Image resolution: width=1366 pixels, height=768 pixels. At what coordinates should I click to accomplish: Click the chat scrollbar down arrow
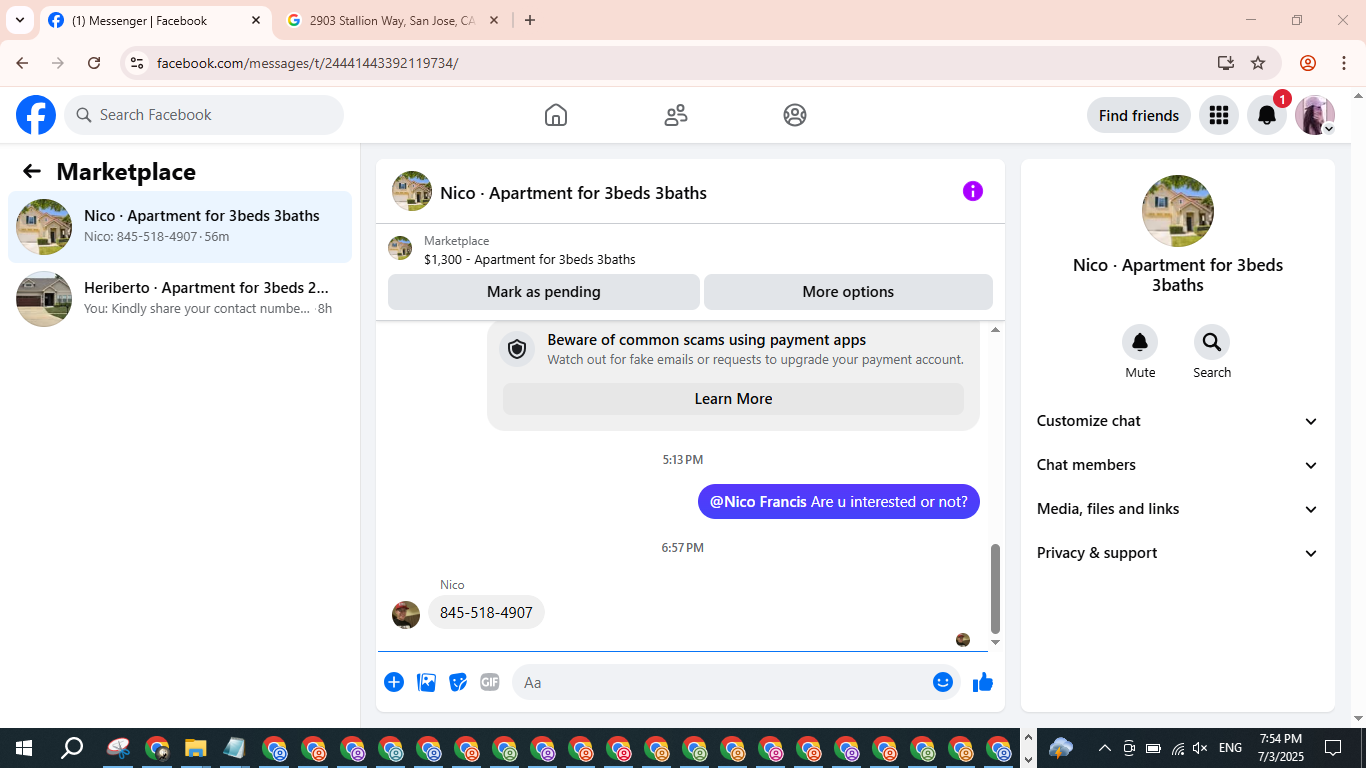[995, 643]
